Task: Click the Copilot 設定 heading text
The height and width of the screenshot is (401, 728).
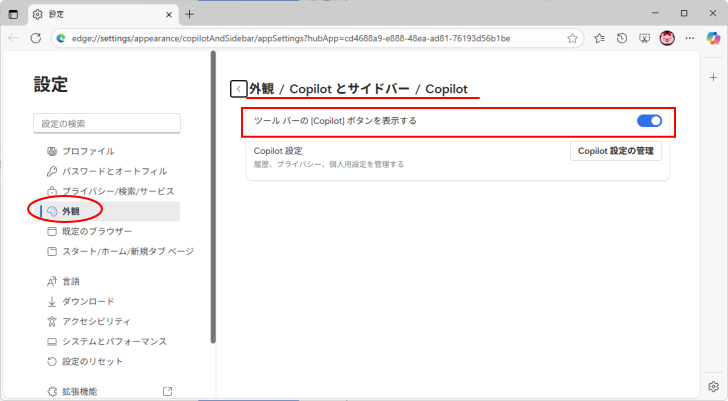Action: (278, 151)
